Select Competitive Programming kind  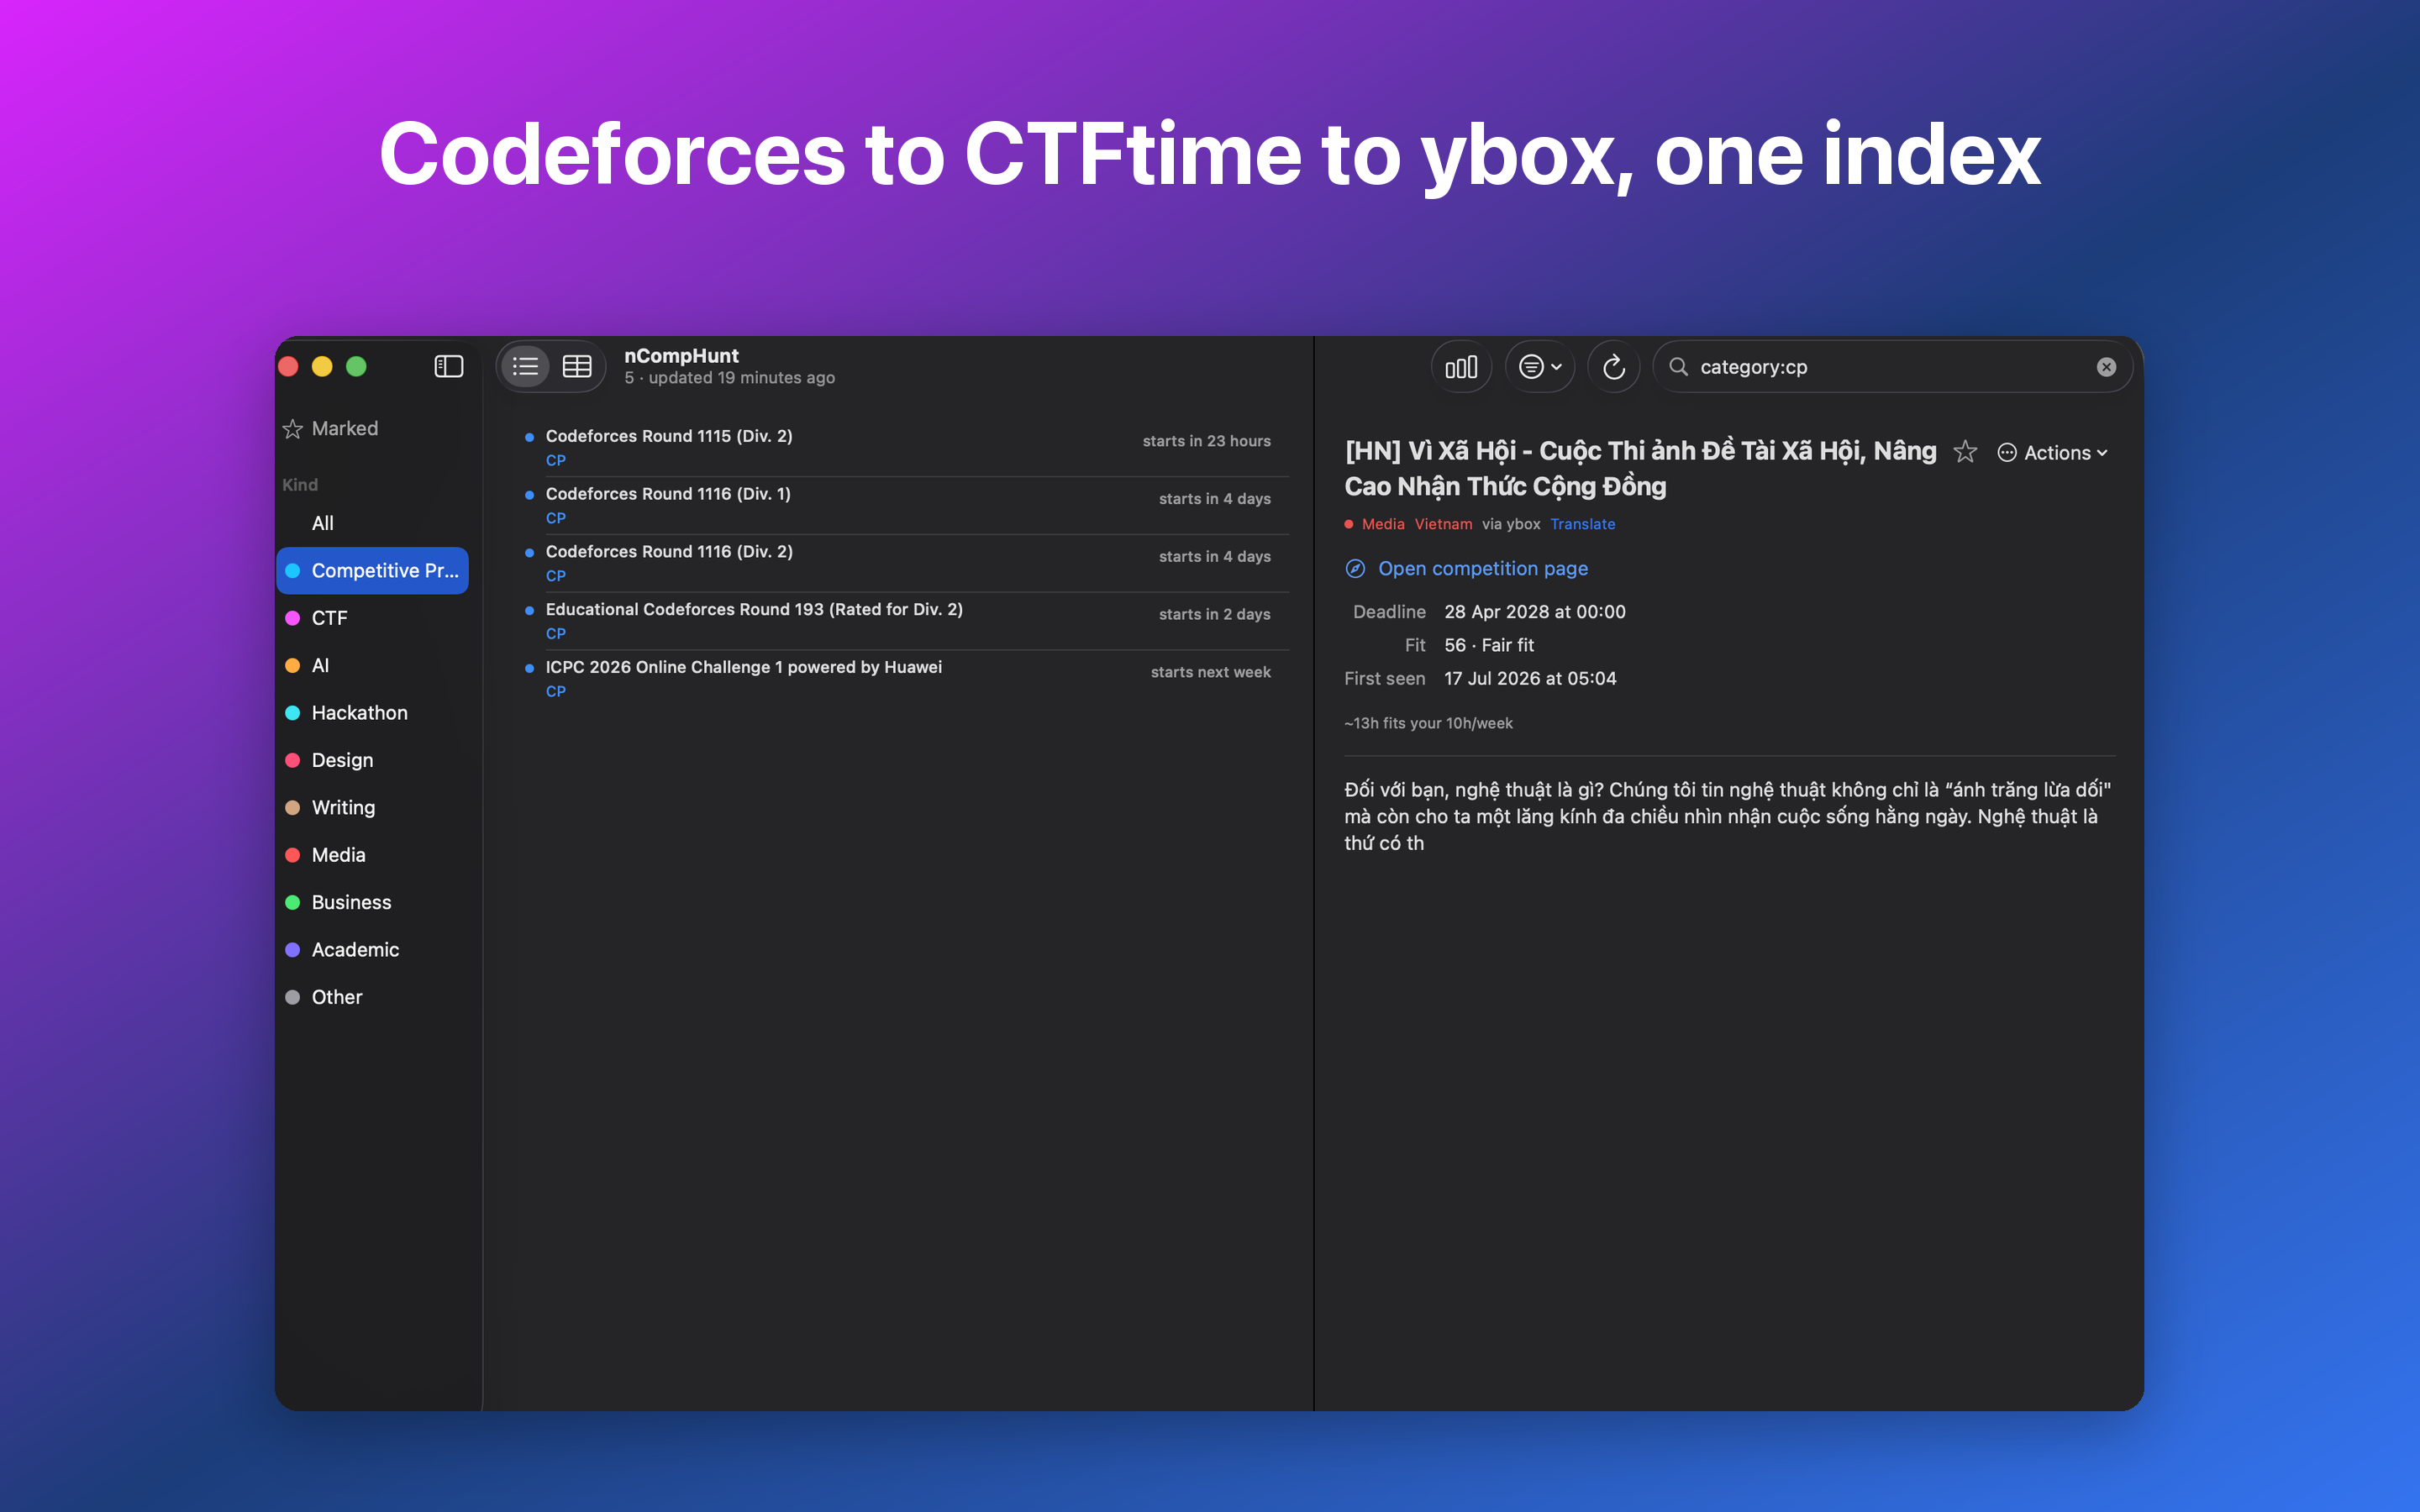click(x=372, y=570)
